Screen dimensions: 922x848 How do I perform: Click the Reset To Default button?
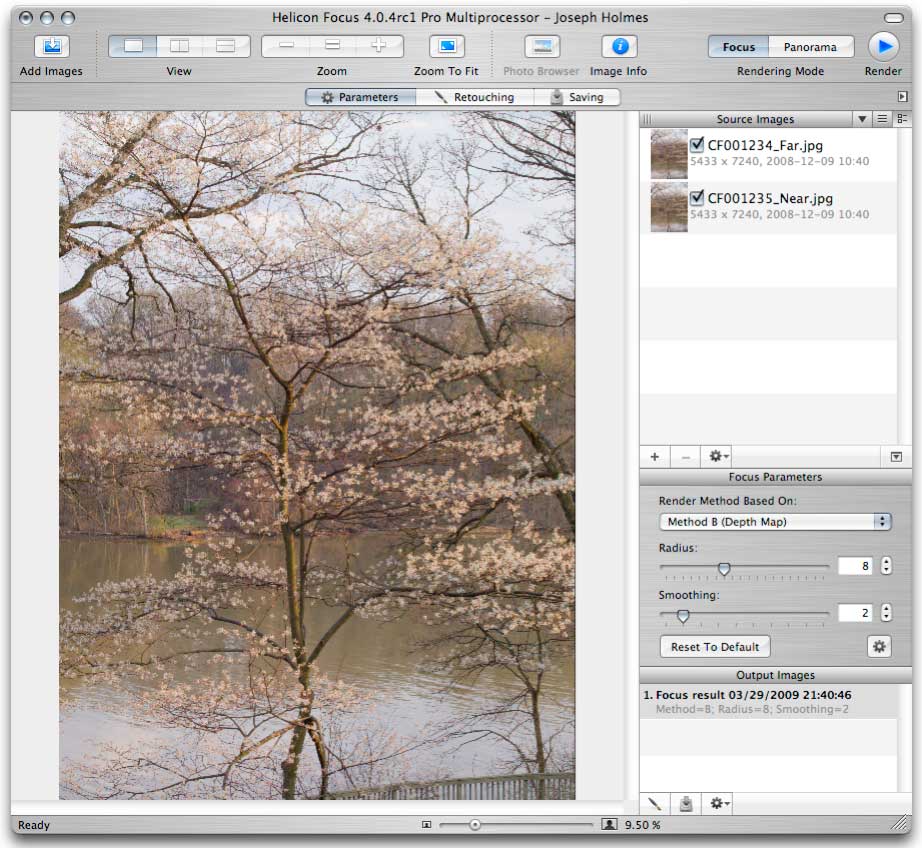click(715, 646)
